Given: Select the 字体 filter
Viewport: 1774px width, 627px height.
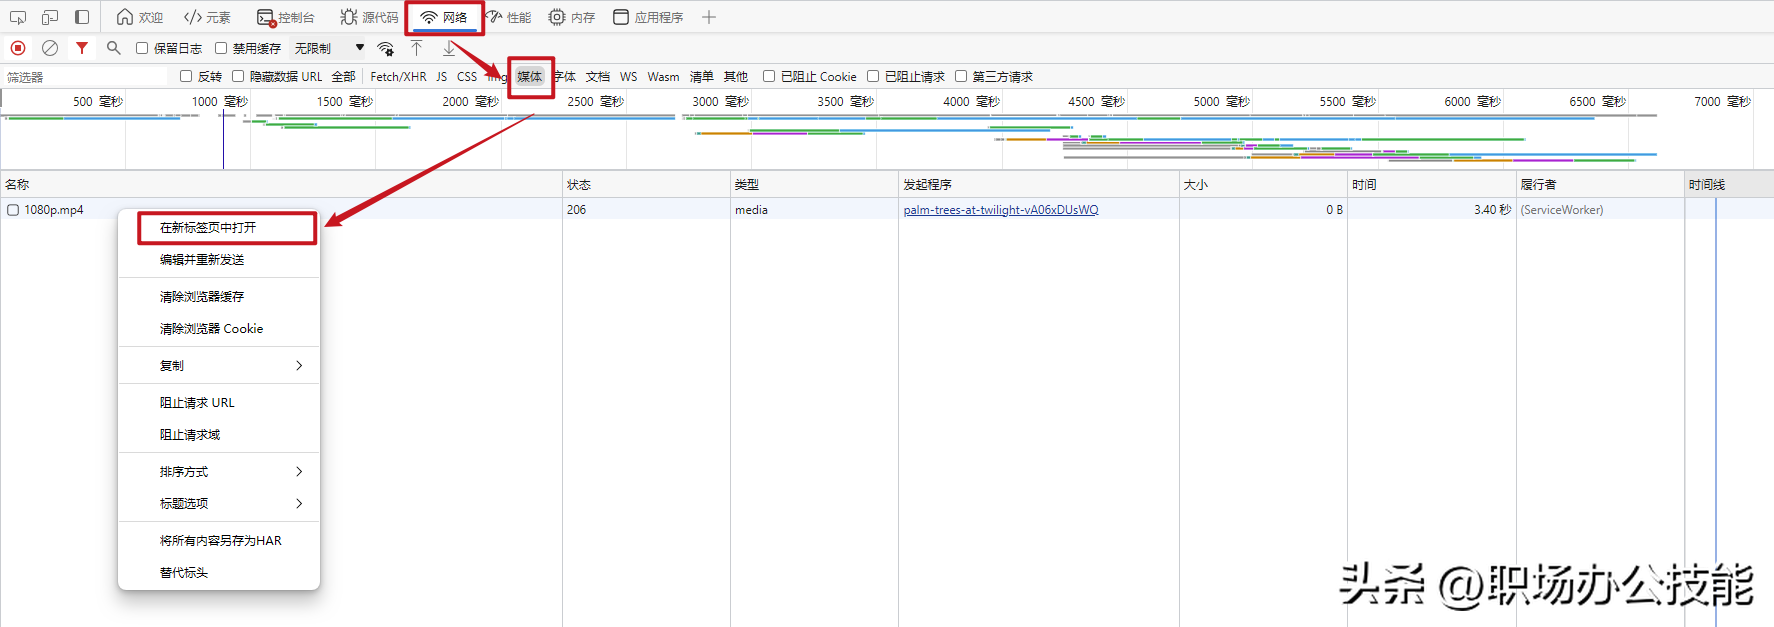Looking at the screenshot, I should coord(566,77).
